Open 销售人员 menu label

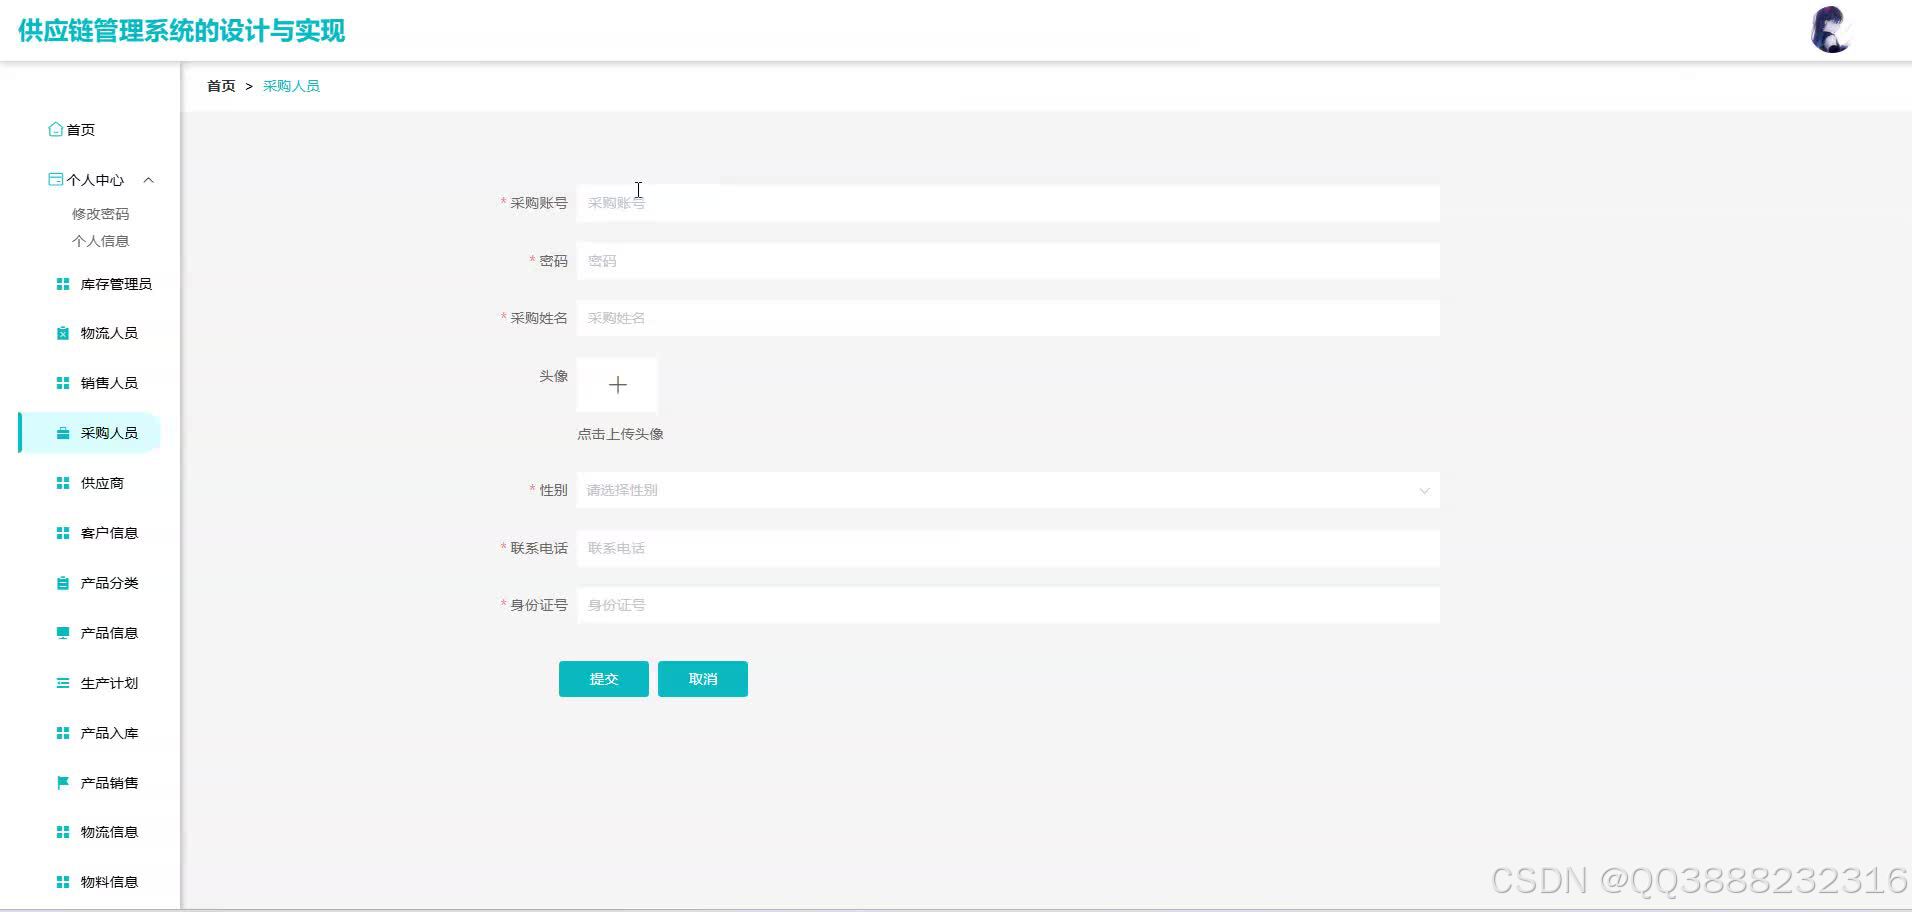pyautogui.click(x=109, y=383)
